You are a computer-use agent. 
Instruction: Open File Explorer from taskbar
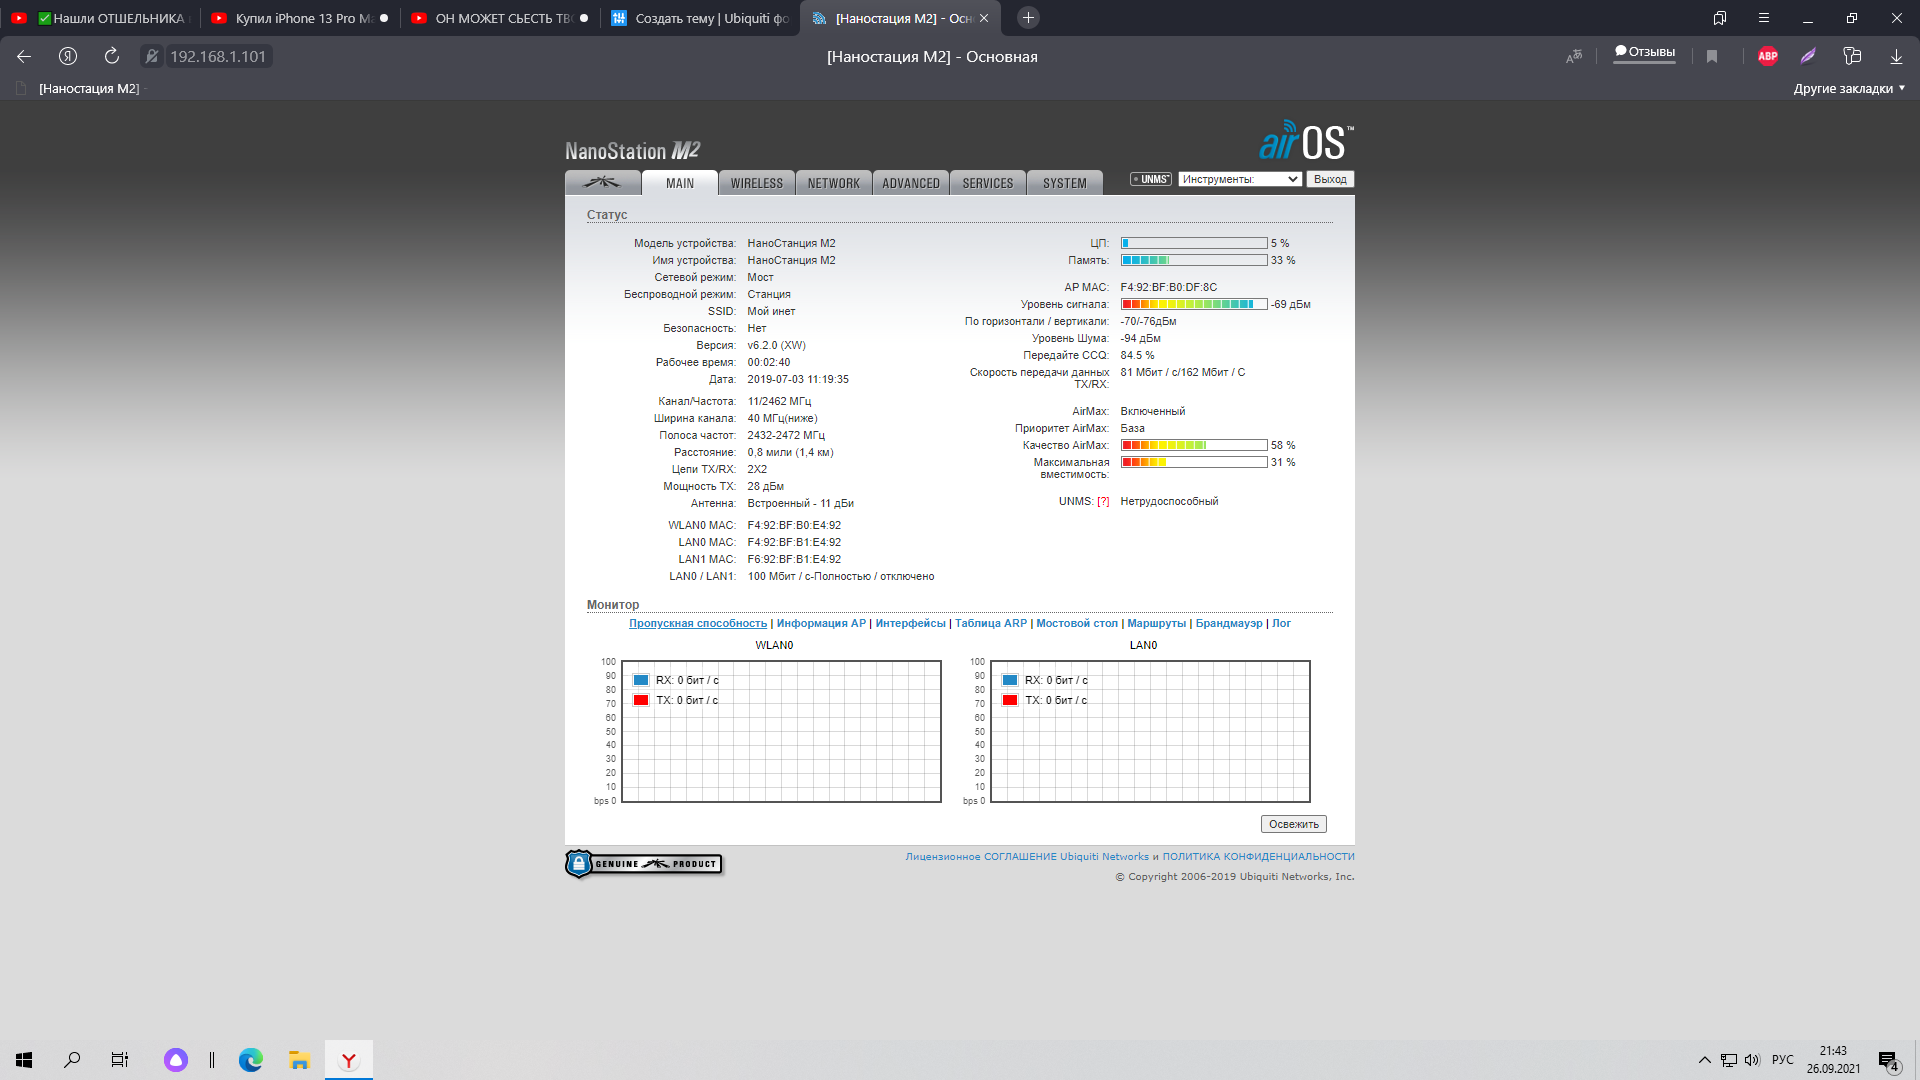pos(299,1060)
